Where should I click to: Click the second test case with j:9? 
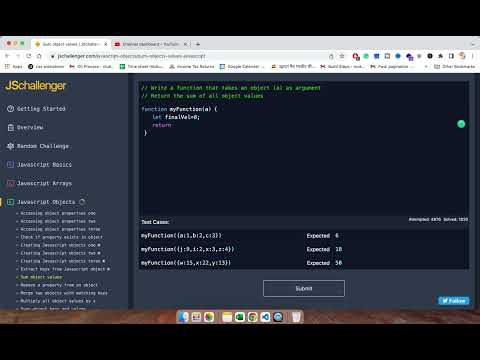(187, 249)
